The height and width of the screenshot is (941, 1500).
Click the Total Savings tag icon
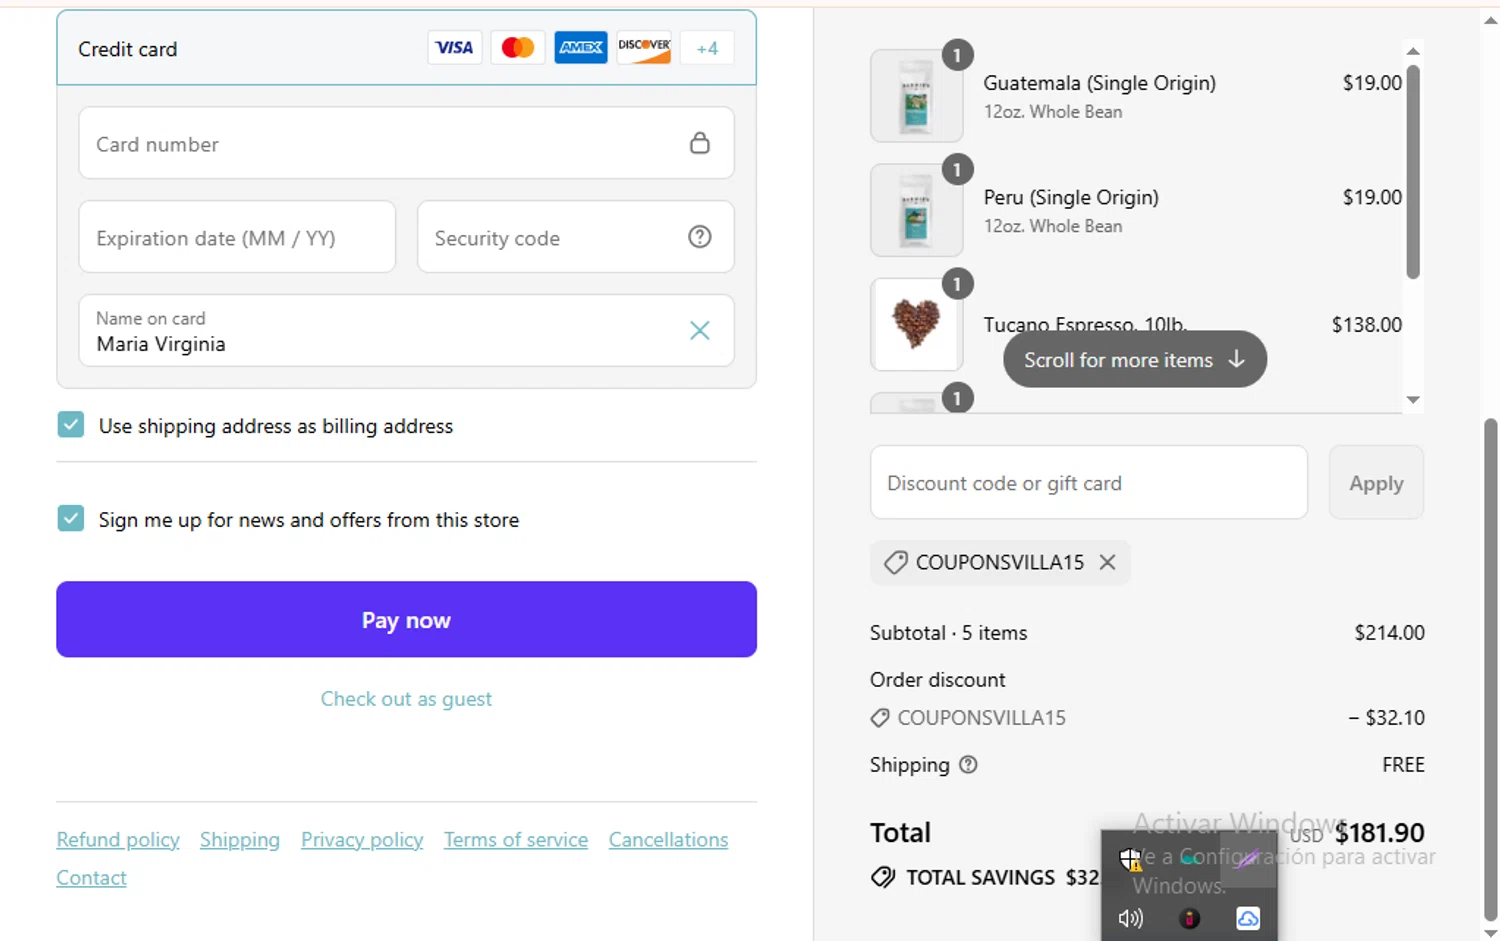(x=883, y=877)
